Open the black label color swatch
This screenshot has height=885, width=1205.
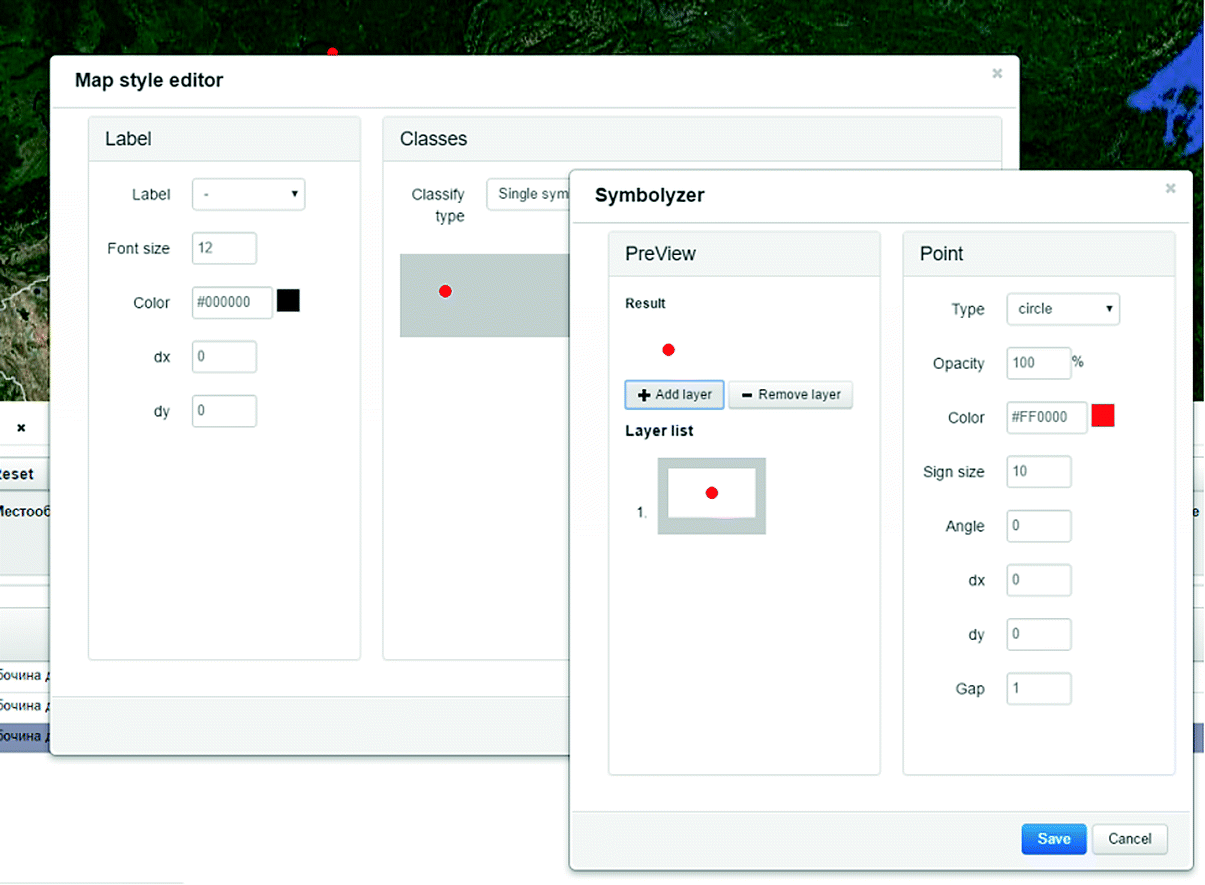[288, 301]
